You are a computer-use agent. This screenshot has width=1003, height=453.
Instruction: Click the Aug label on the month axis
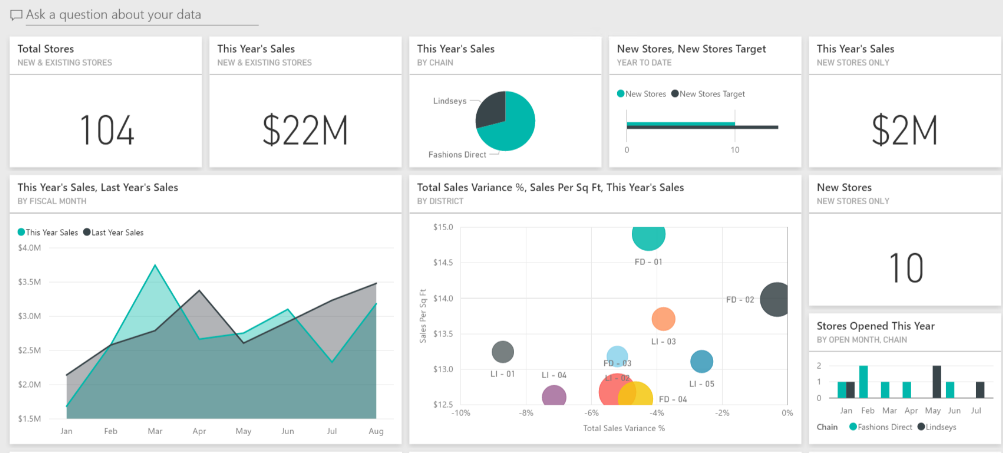click(x=376, y=432)
